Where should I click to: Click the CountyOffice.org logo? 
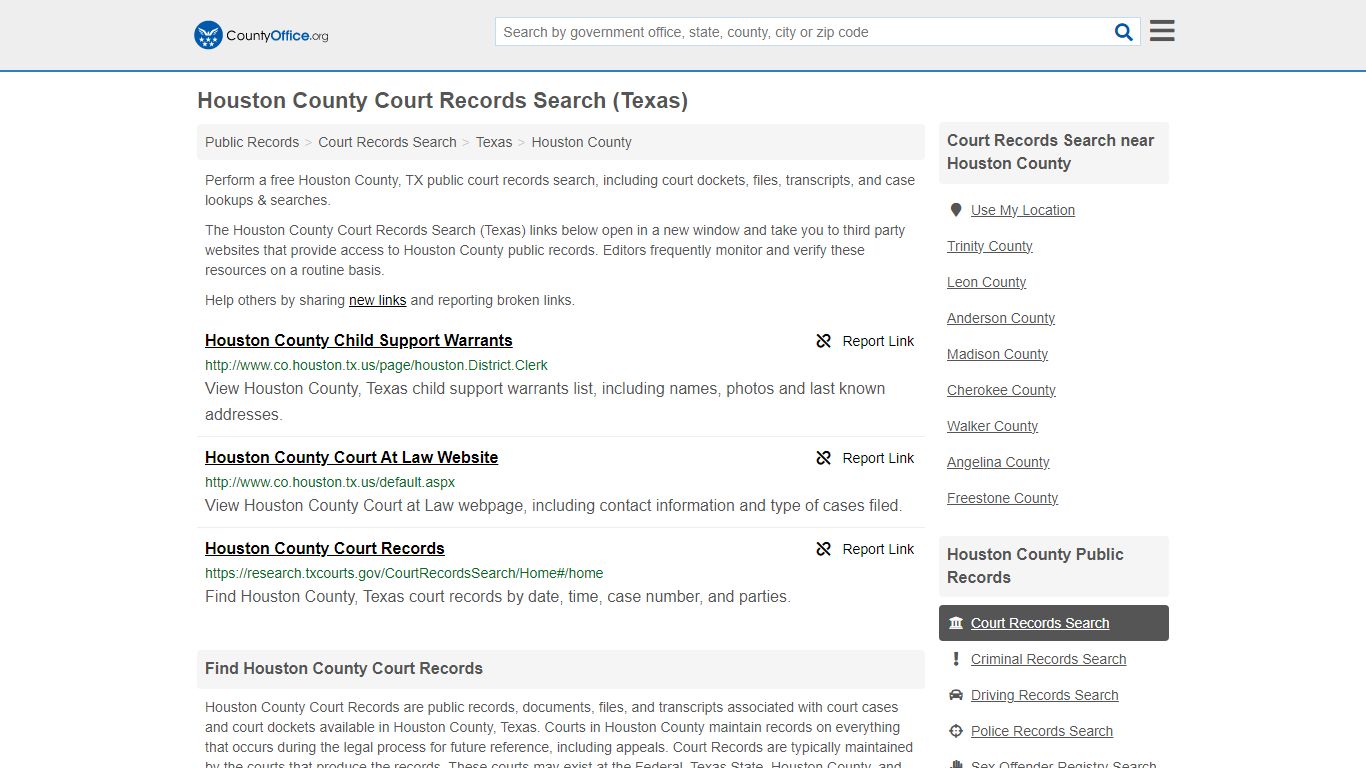(261, 35)
